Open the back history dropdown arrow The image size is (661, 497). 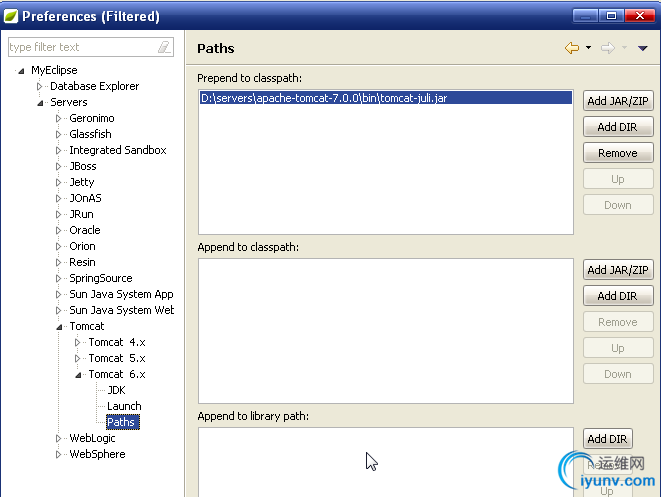588,48
